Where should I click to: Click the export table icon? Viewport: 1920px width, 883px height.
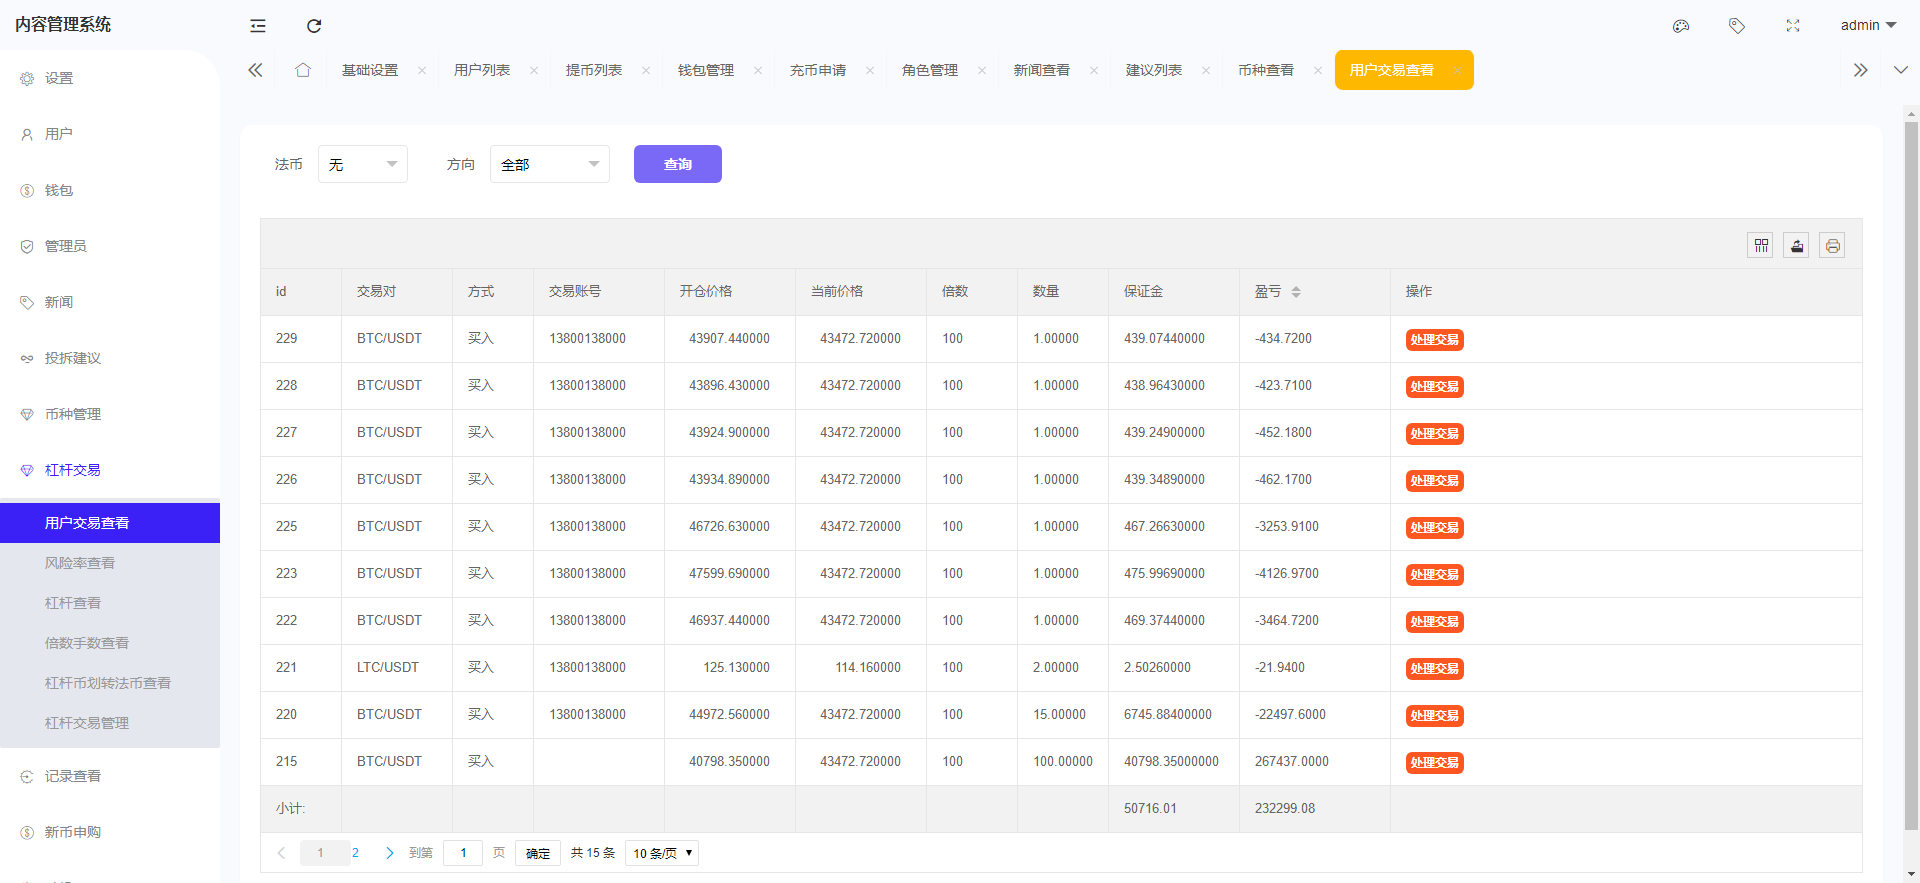[x=1797, y=246]
